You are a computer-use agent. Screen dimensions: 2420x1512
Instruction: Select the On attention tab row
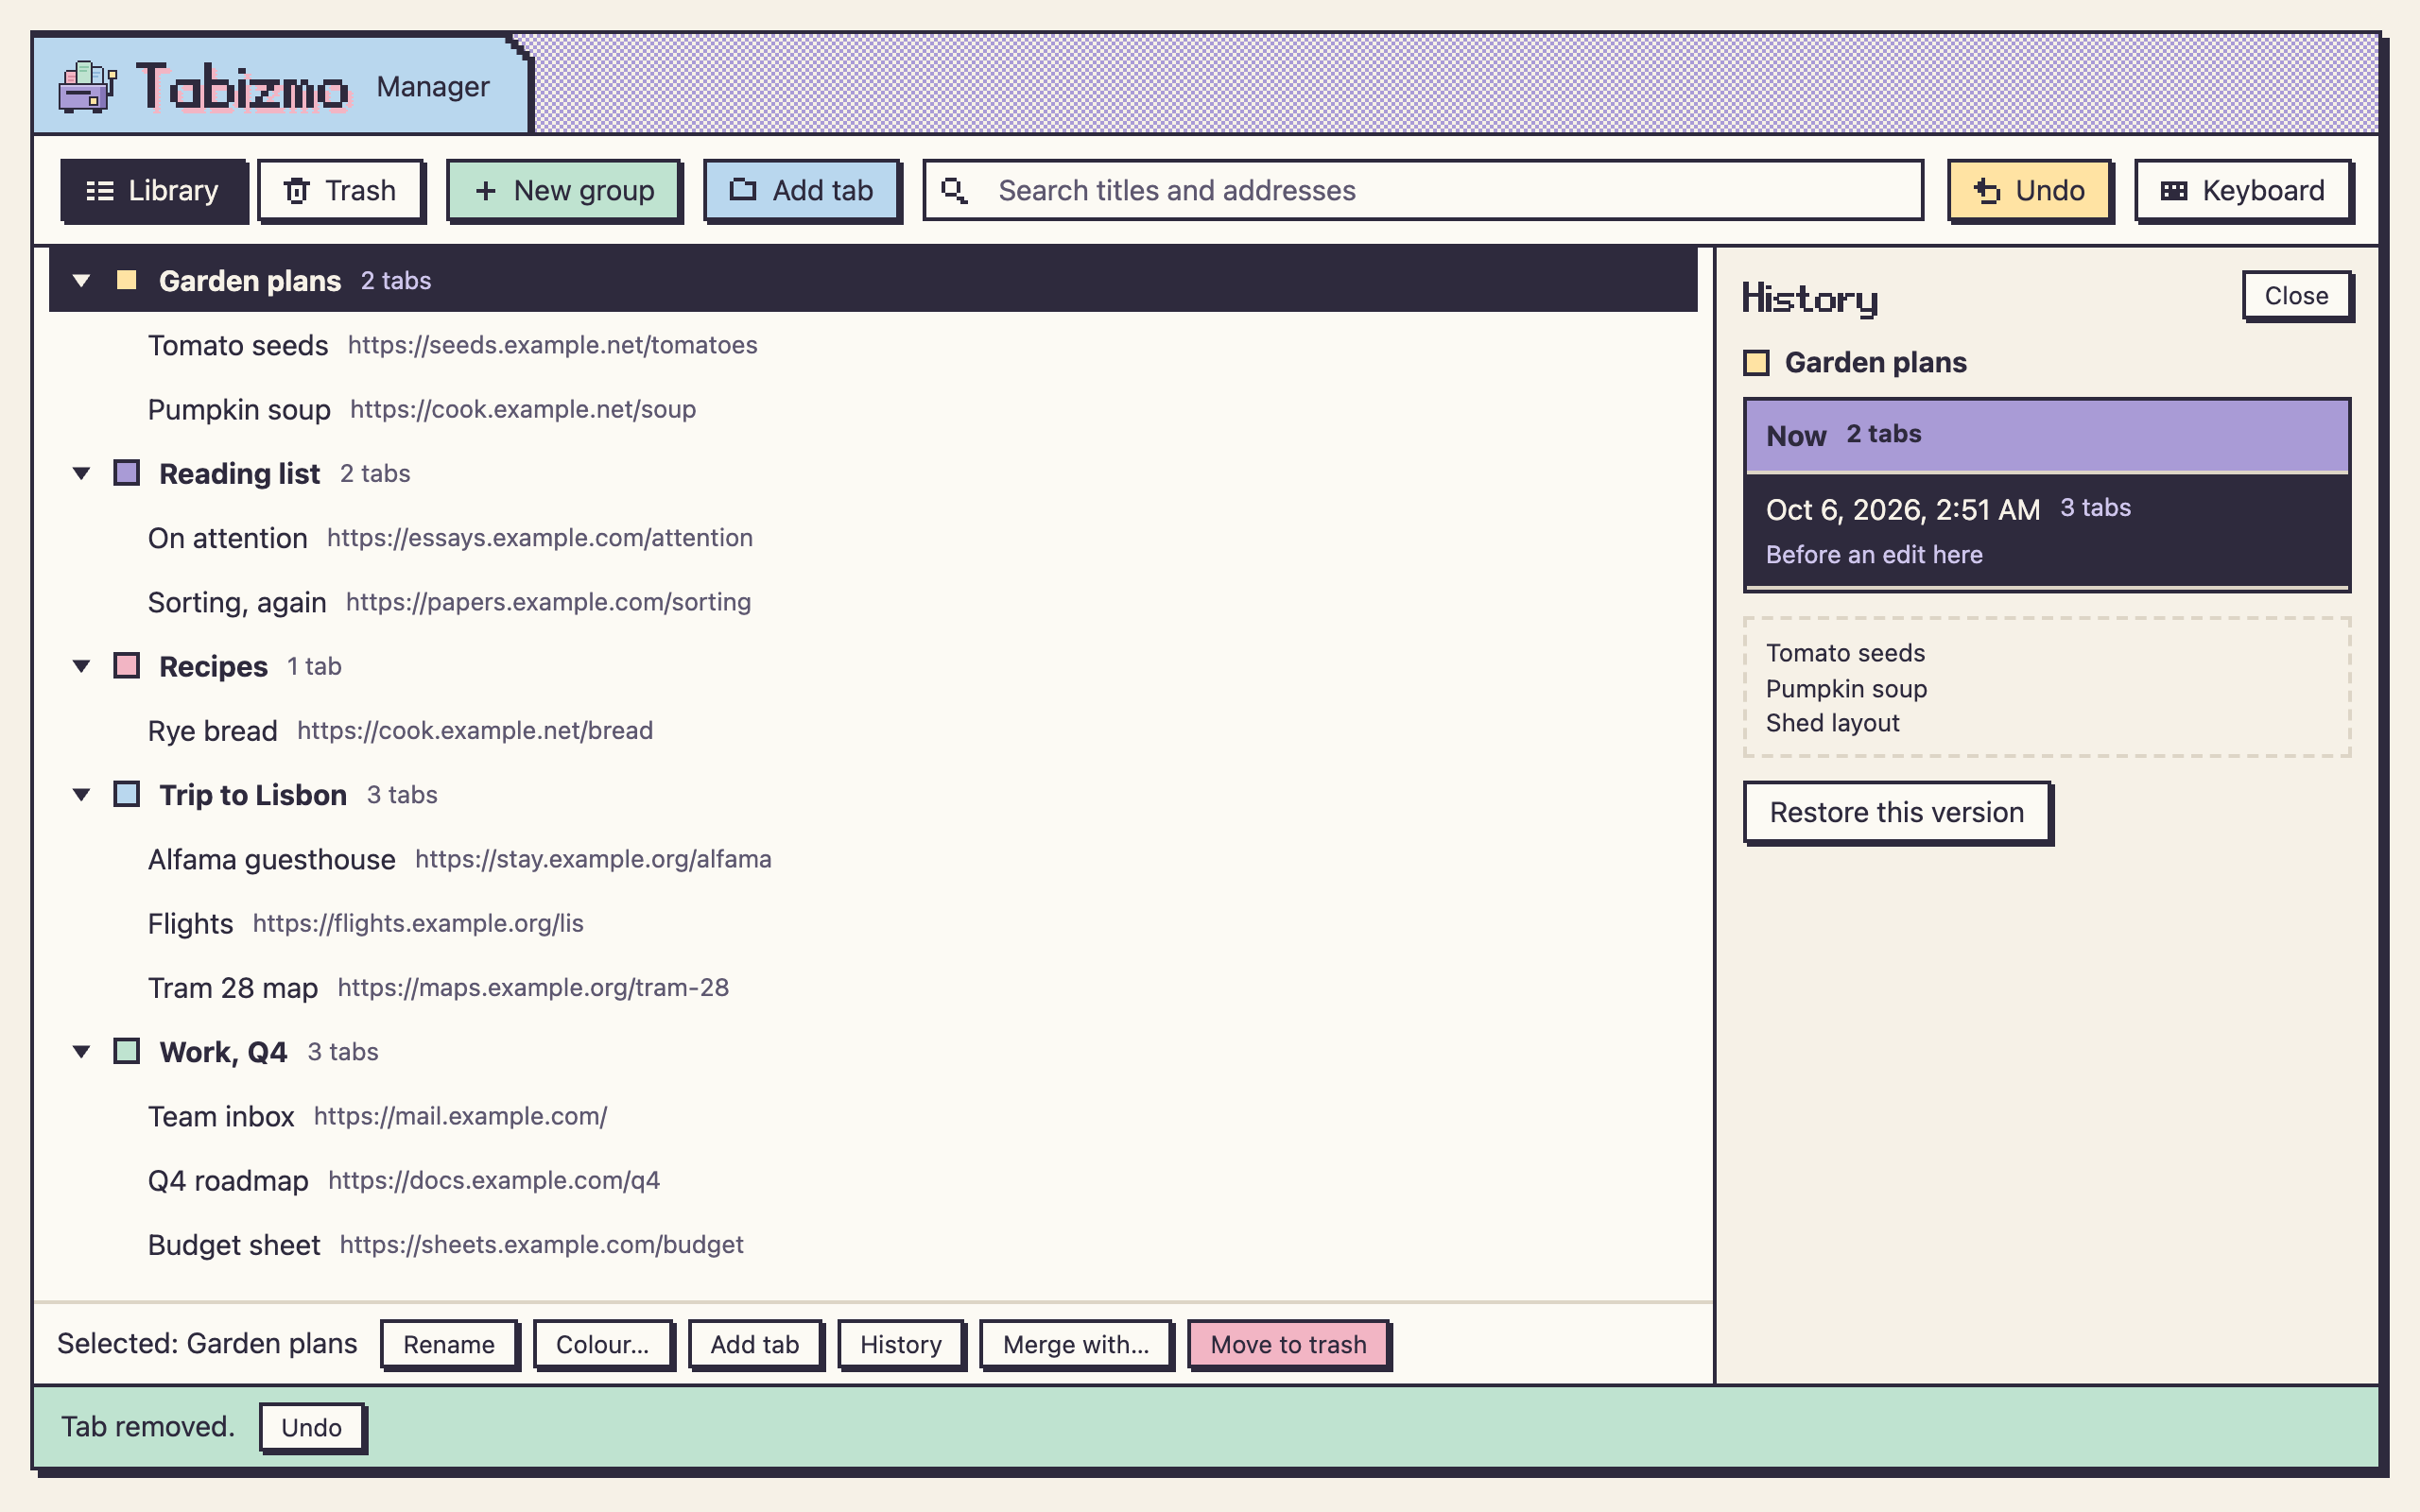coord(873,538)
